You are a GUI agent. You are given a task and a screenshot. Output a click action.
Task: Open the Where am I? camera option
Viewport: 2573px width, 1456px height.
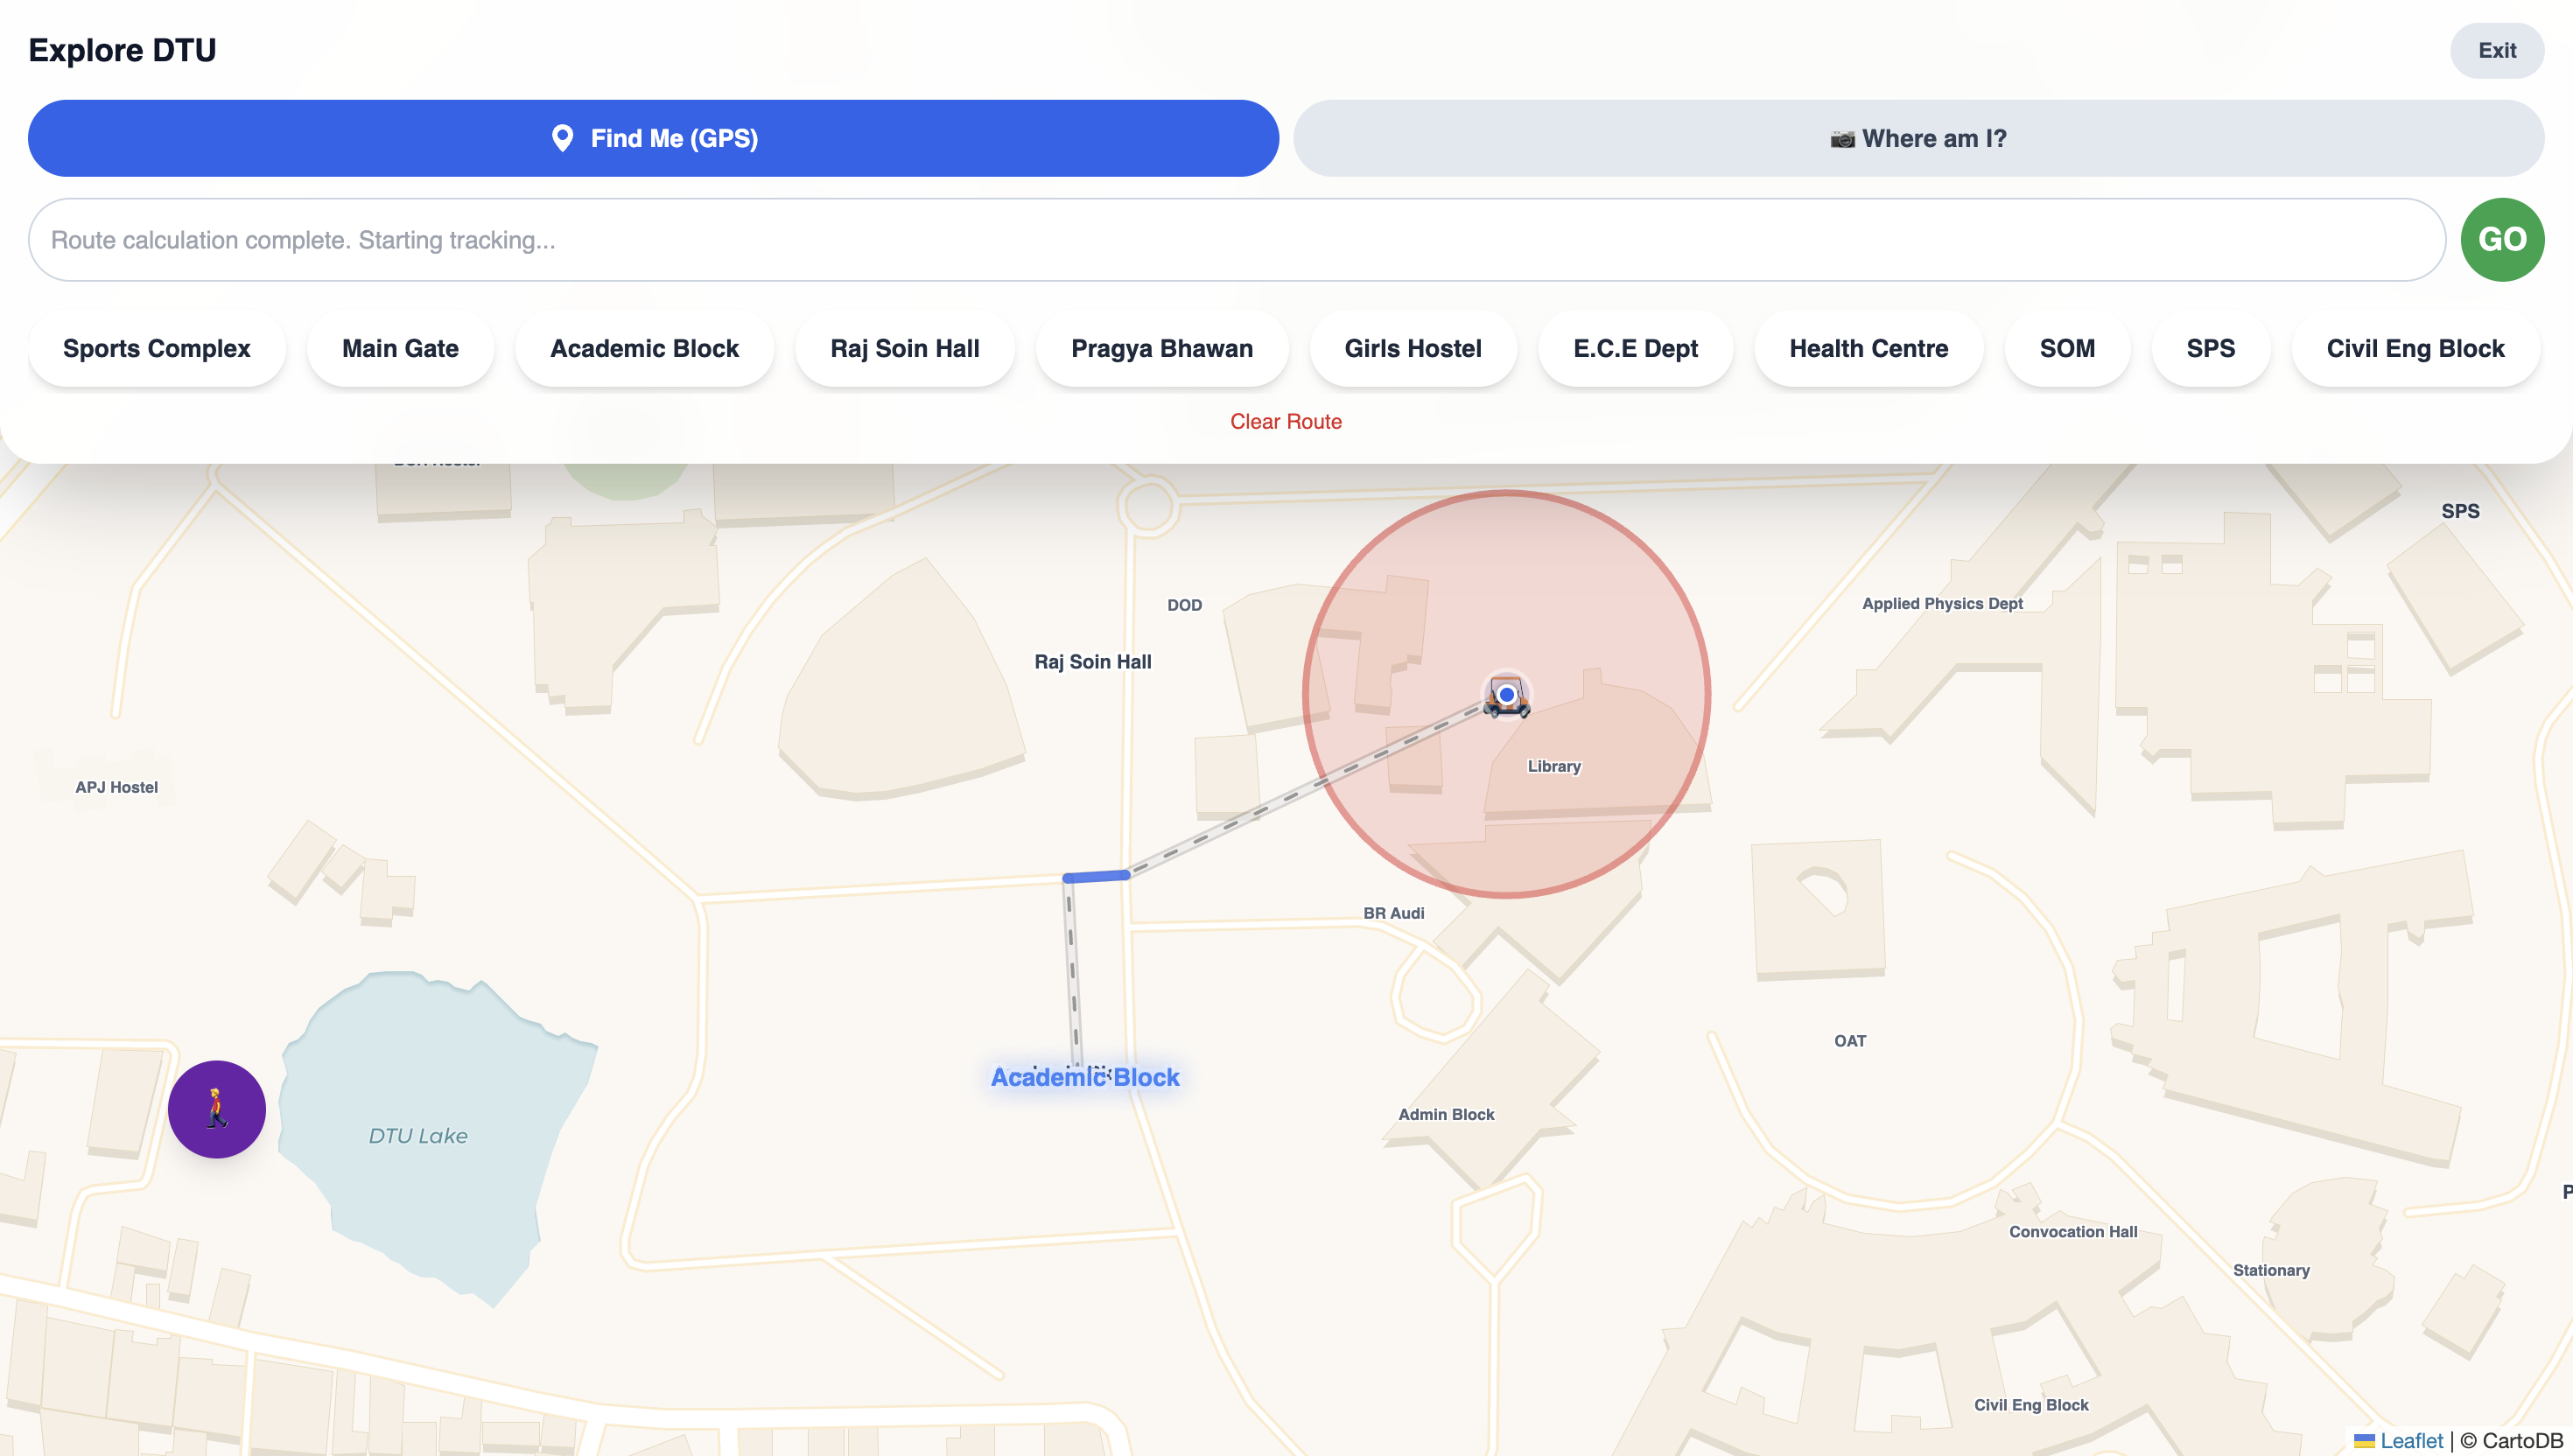[x=1918, y=138]
